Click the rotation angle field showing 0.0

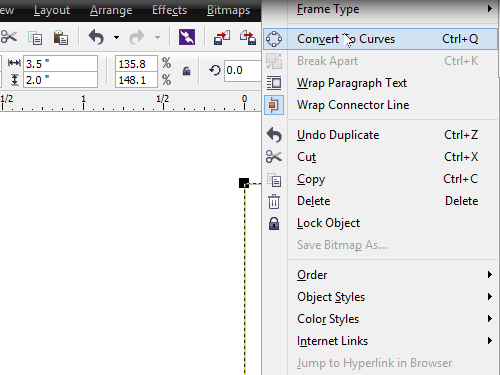242,71
